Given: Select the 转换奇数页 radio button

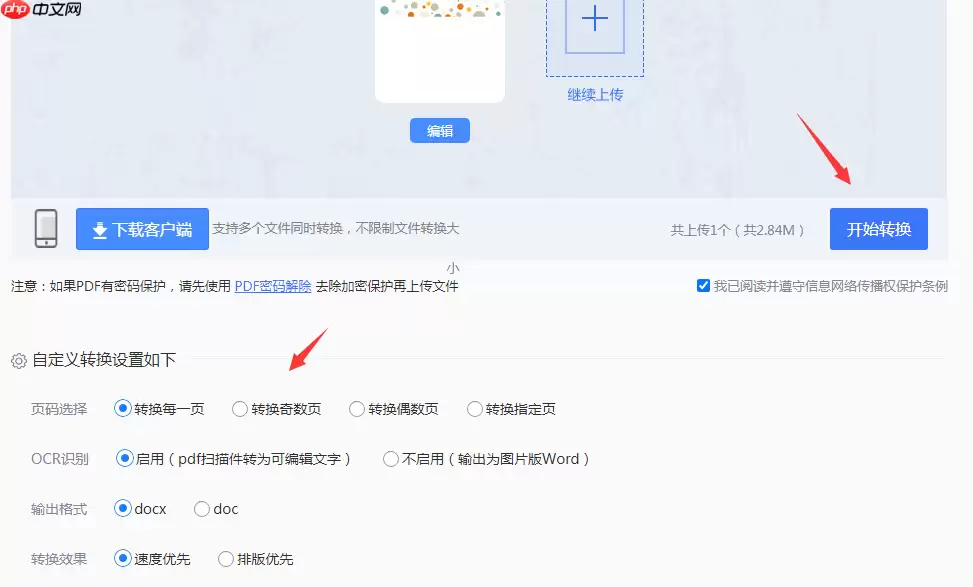Looking at the screenshot, I should (240, 409).
